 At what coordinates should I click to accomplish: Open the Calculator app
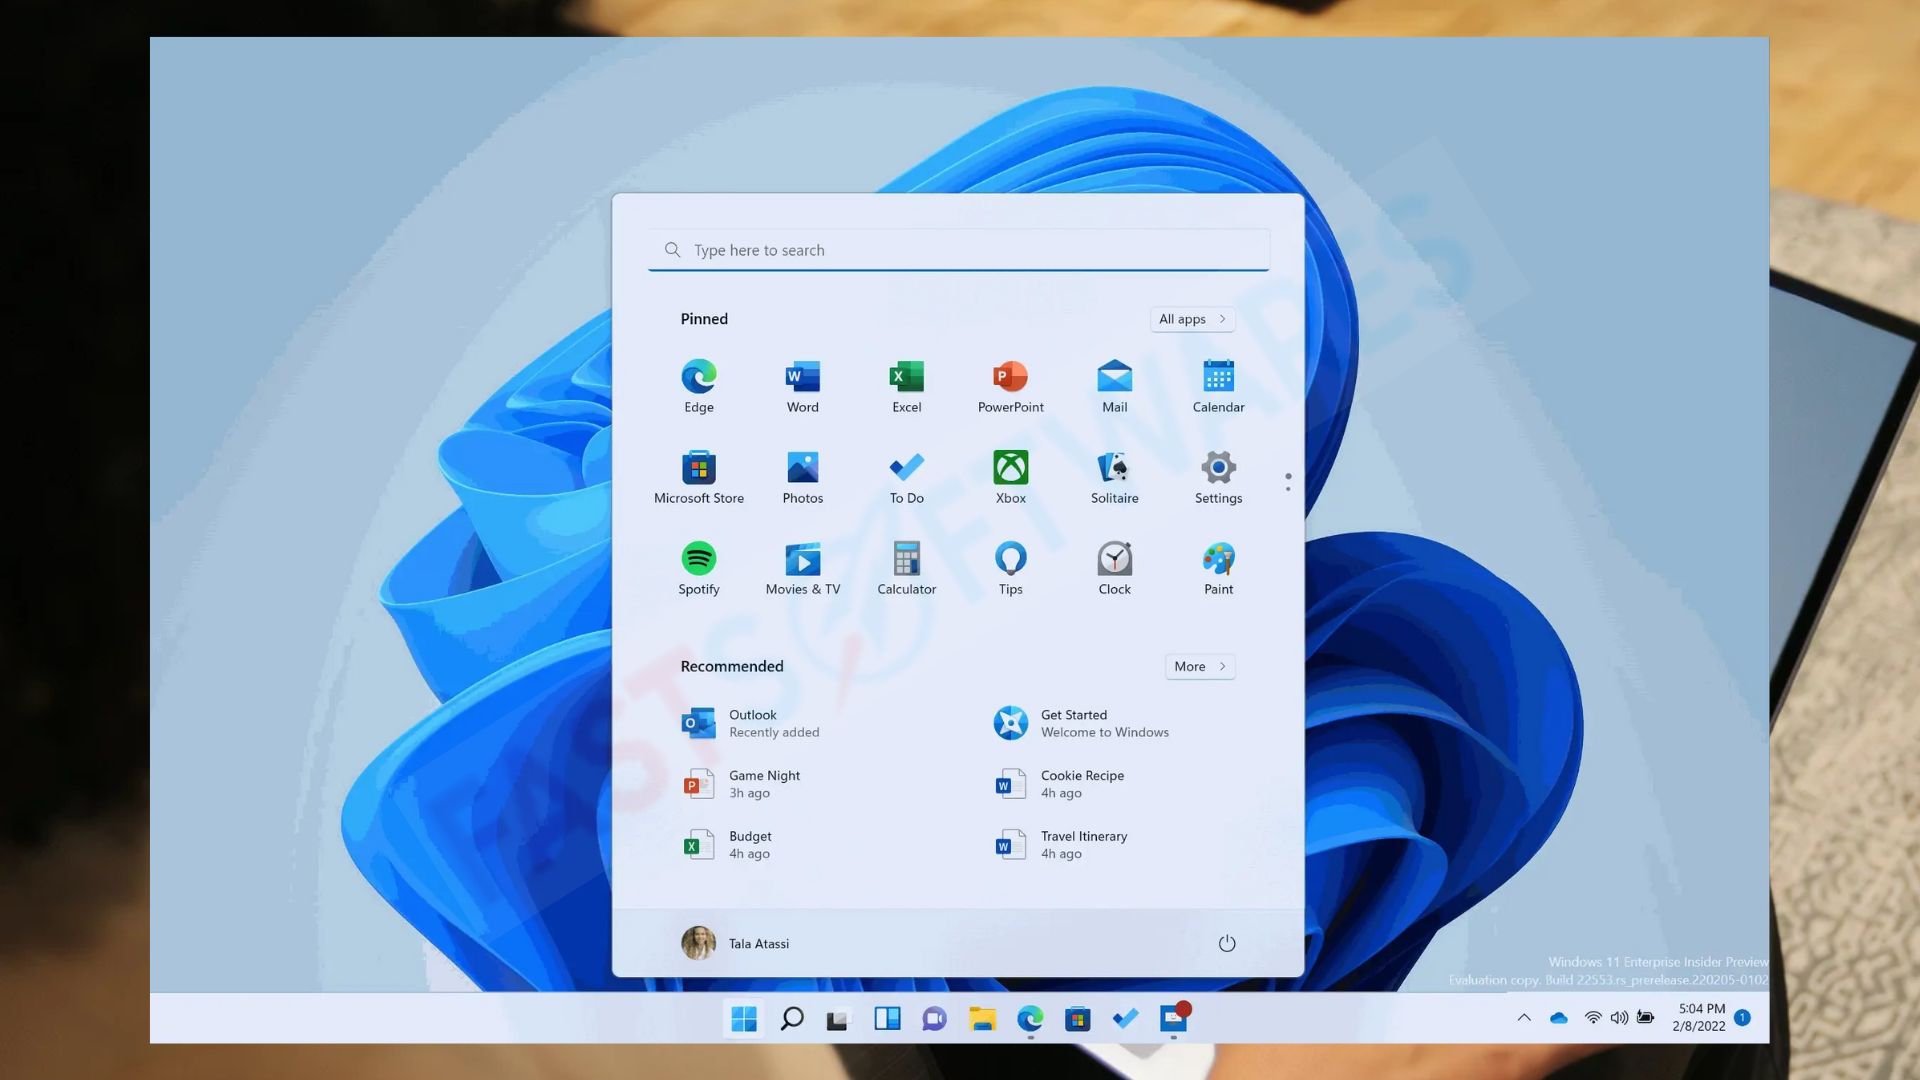(x=907, y=568)
